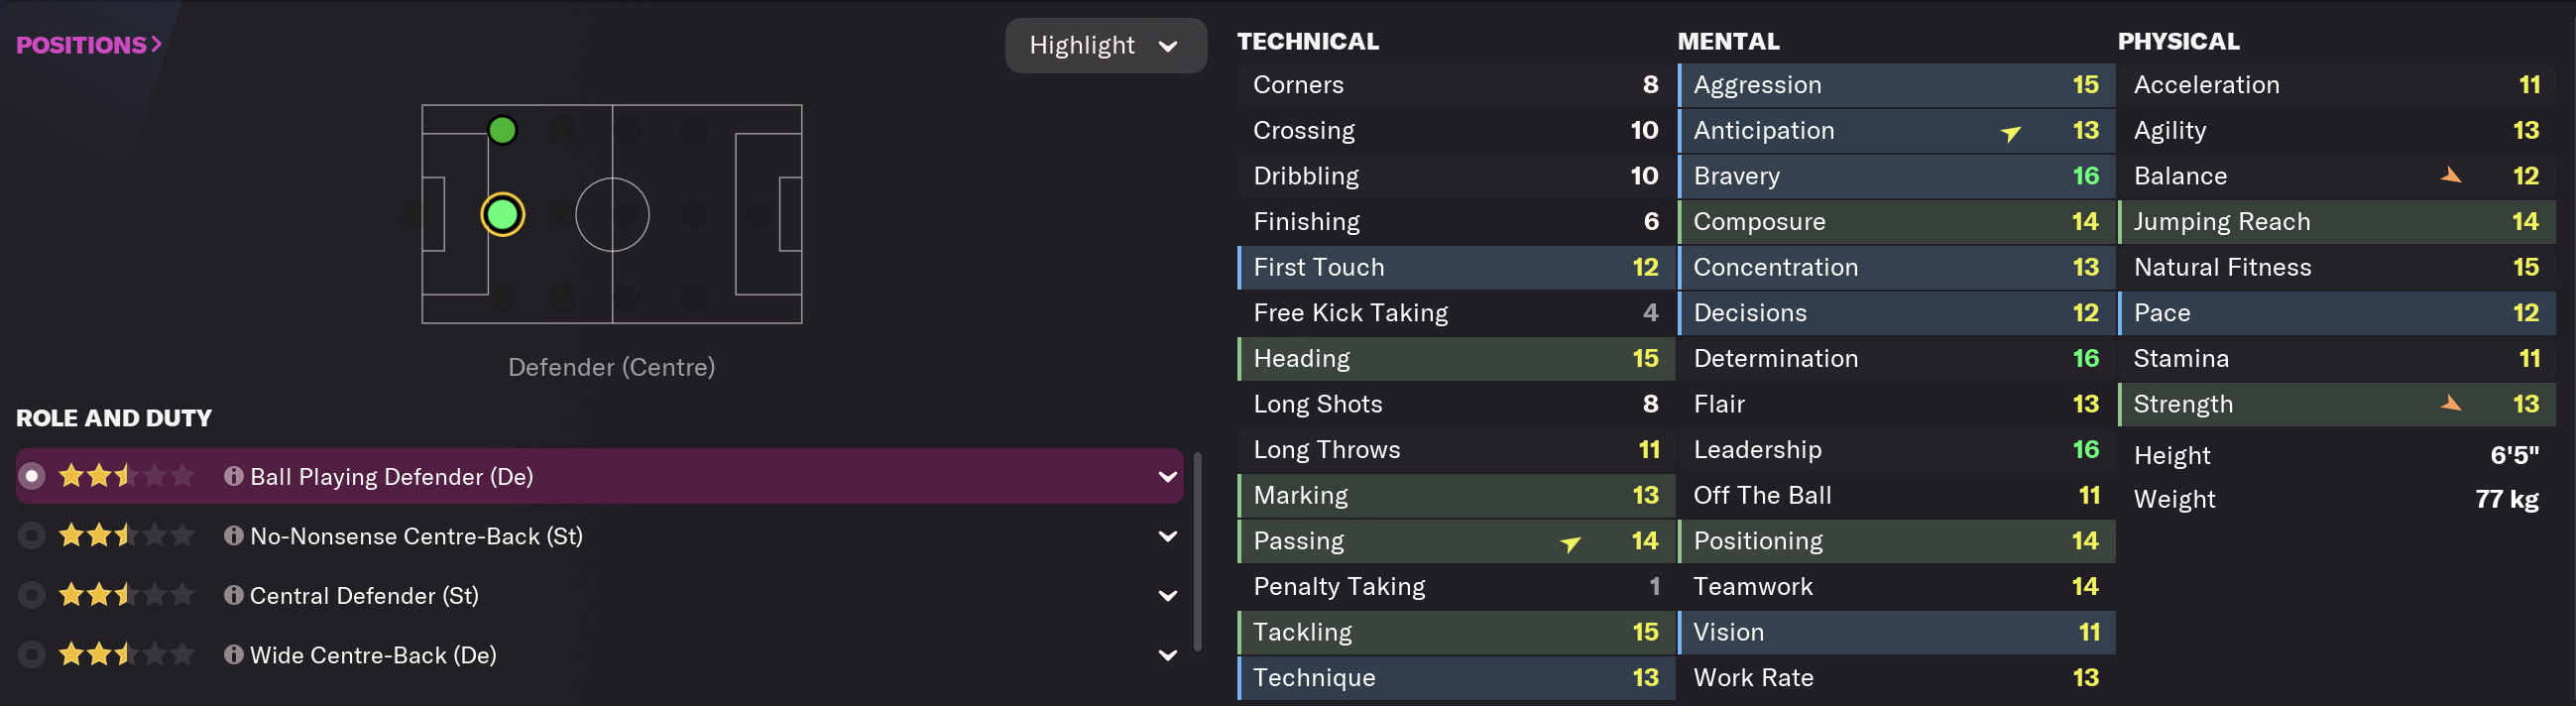Click the Strength attribute change arrow
The image size is (2576, 706).
[2450, 404]
